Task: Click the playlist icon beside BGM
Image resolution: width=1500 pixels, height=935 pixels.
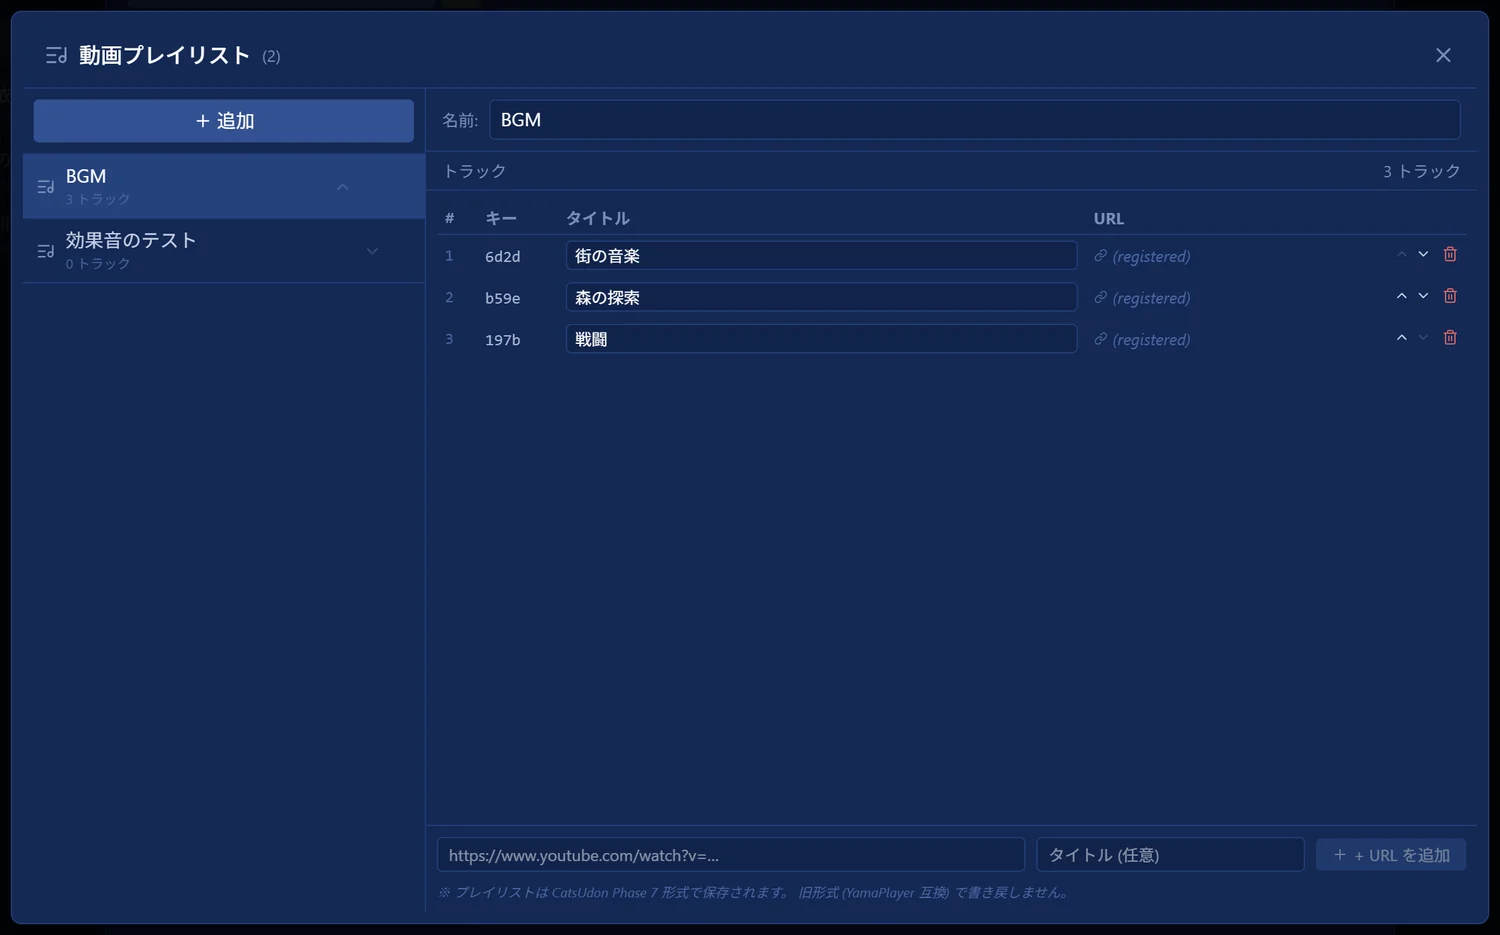Action: [46, 187]
